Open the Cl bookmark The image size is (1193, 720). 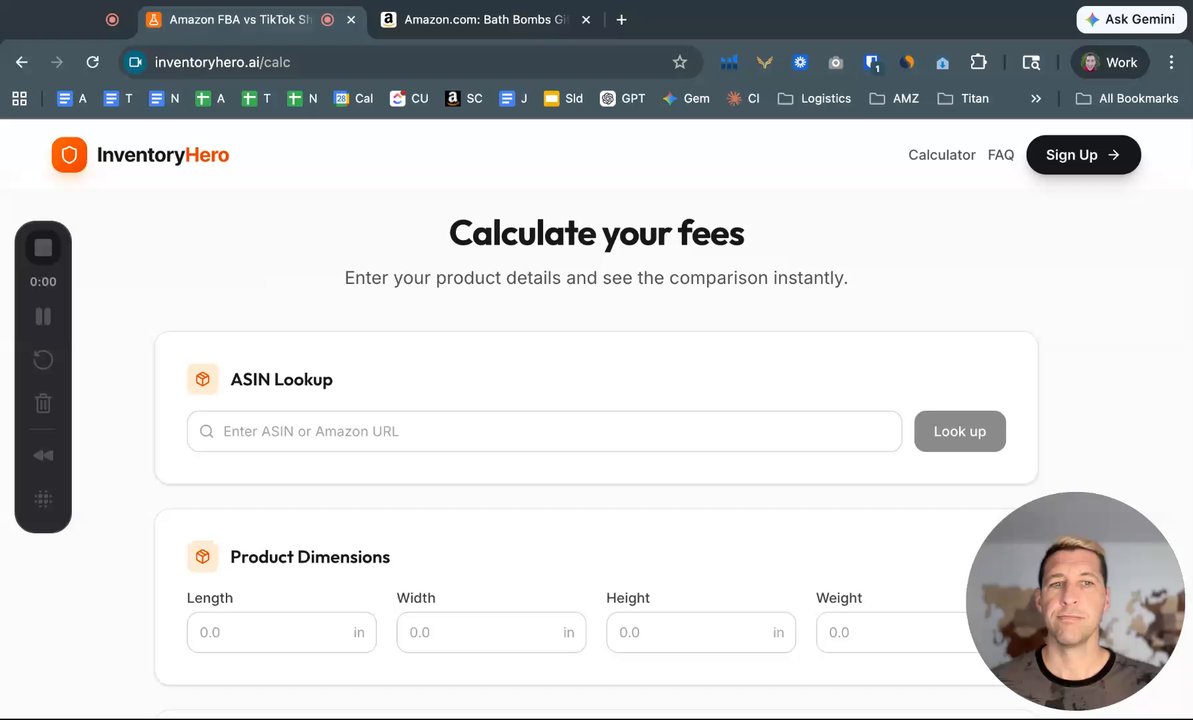[743, 98]
